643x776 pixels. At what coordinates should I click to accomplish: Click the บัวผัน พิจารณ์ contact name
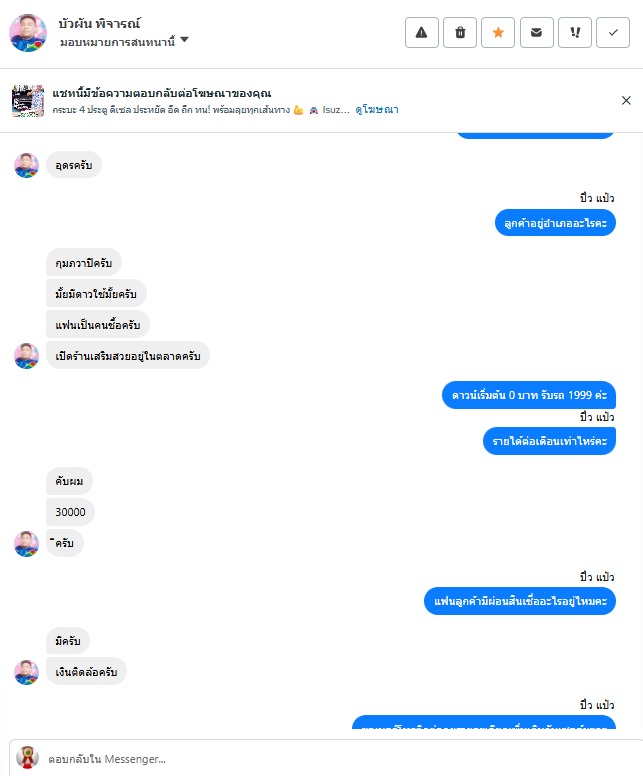tap(99, 23)
